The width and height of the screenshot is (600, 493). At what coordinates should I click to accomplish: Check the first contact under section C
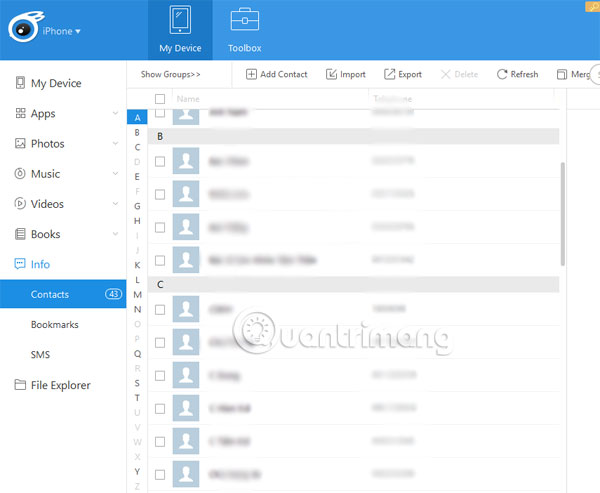pos(160,310)
